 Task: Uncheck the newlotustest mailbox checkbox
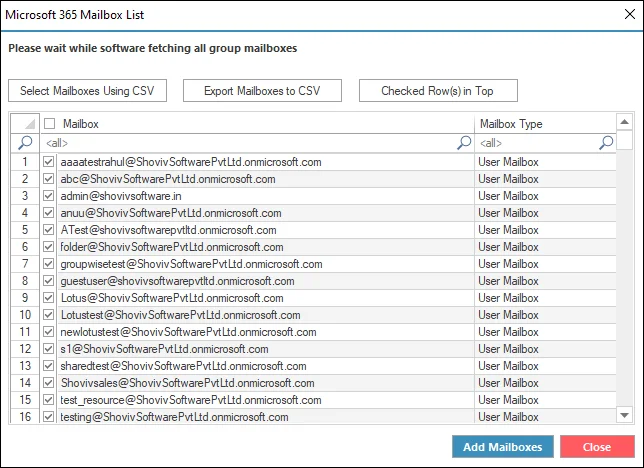click(48, 332)
